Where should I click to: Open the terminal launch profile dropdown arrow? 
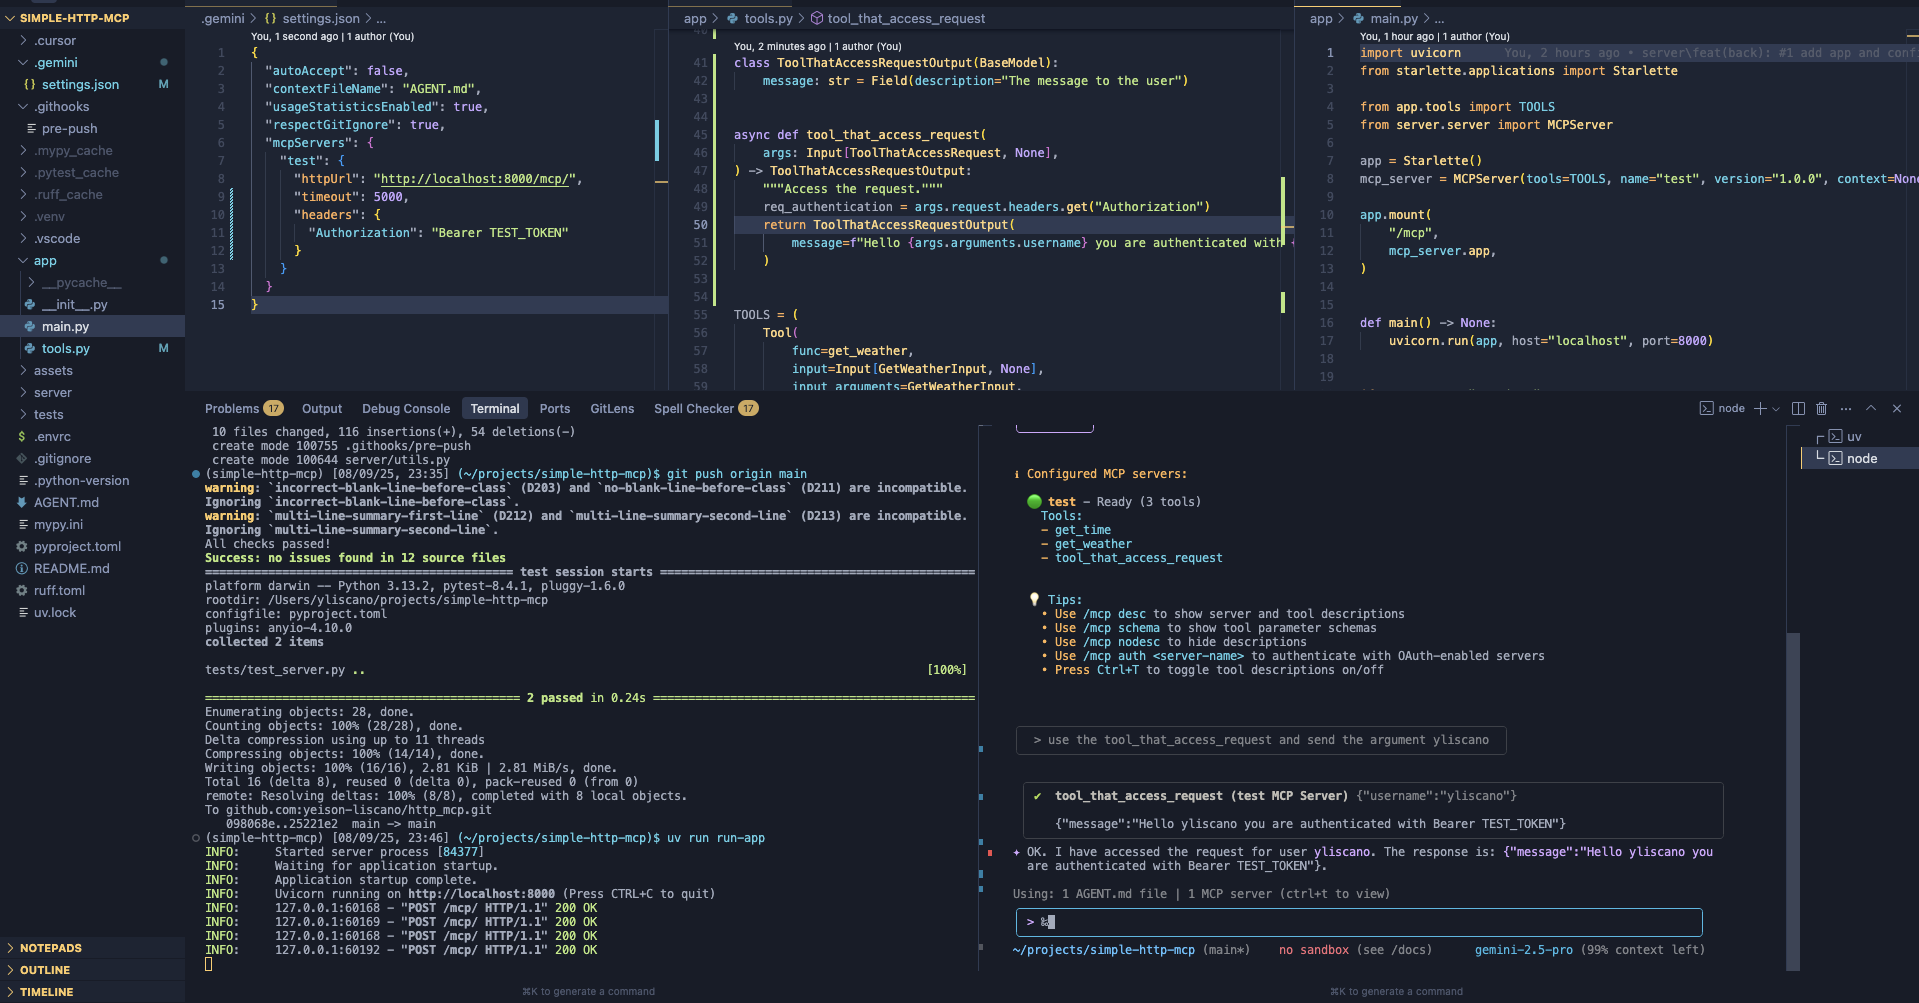click(x=1776, y=408)
